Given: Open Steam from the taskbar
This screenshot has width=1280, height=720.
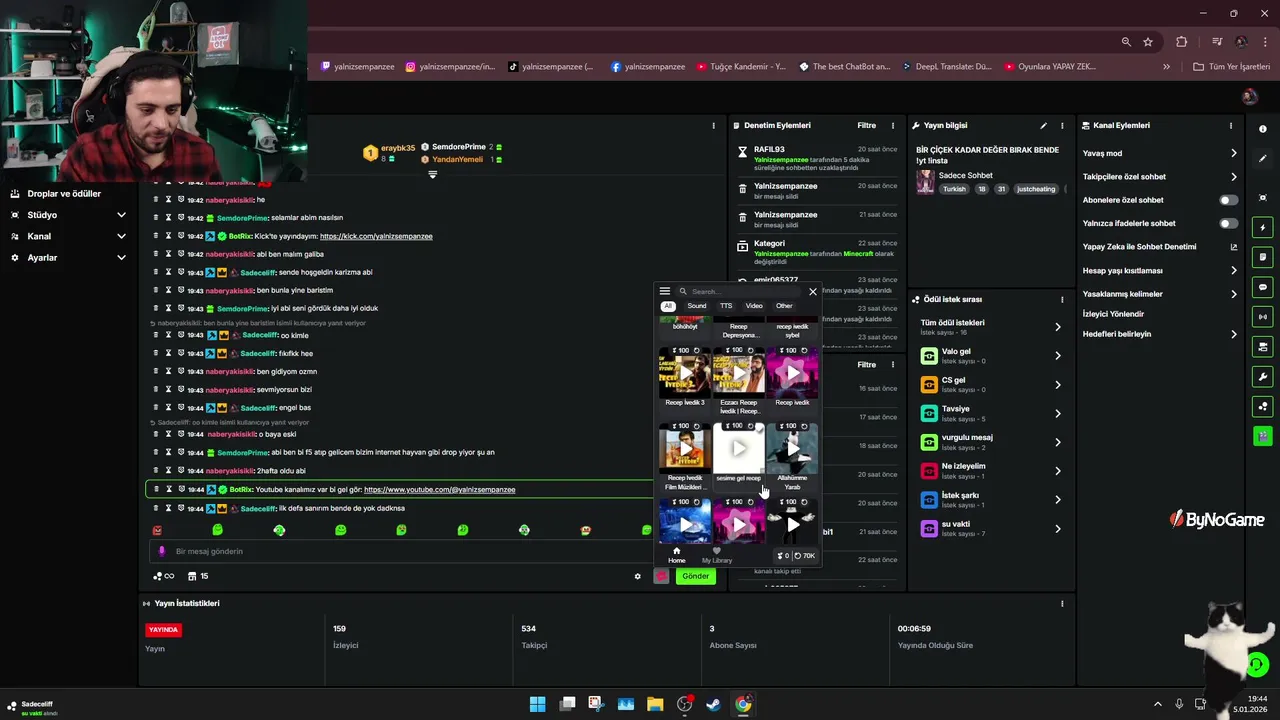Looking at the screenshot, I should click(x=714, y=704).
